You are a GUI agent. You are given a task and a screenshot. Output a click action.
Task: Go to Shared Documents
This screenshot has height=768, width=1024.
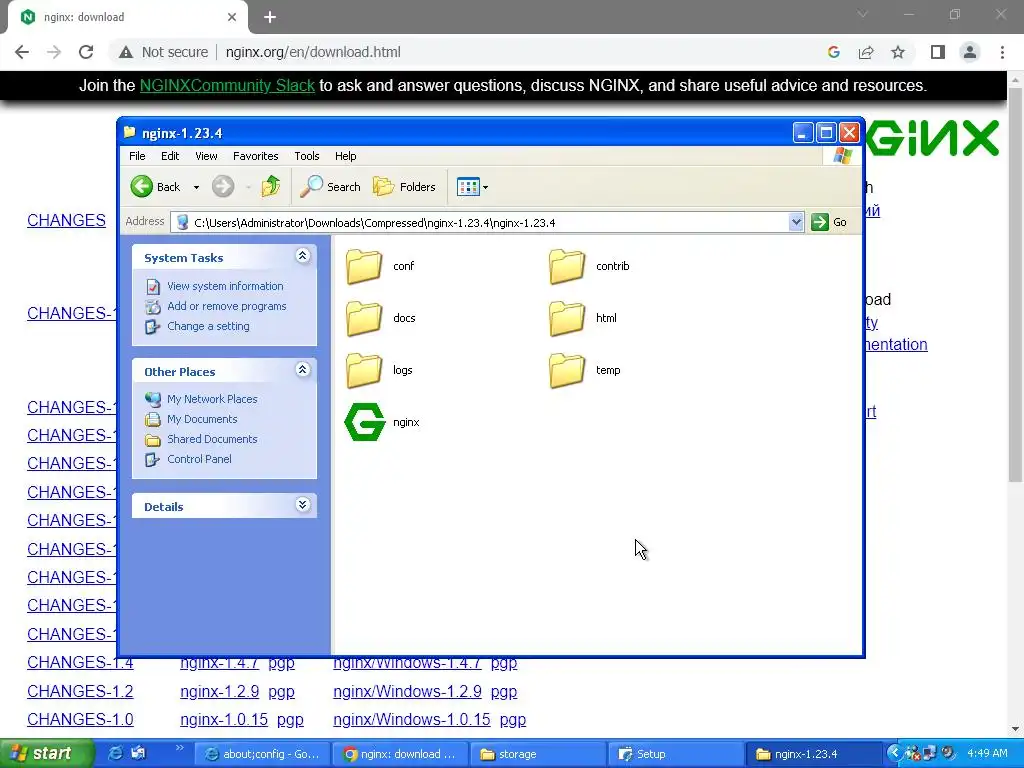point(212,439)
